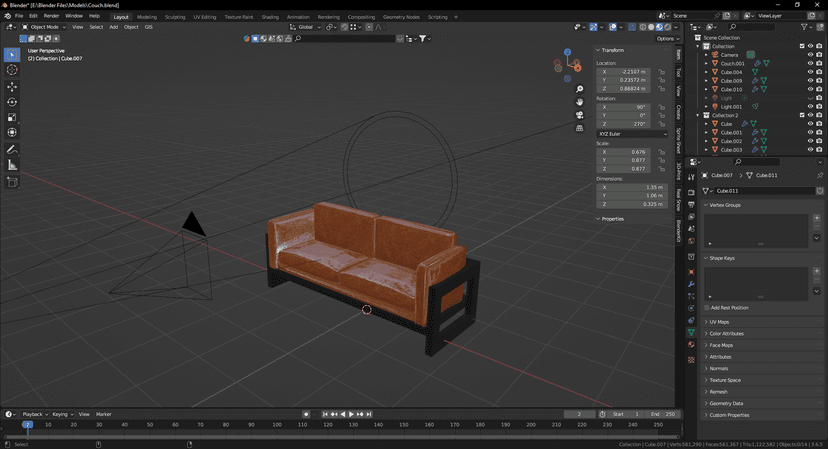
Task: Click the play animation button
Action: point(351,414)
